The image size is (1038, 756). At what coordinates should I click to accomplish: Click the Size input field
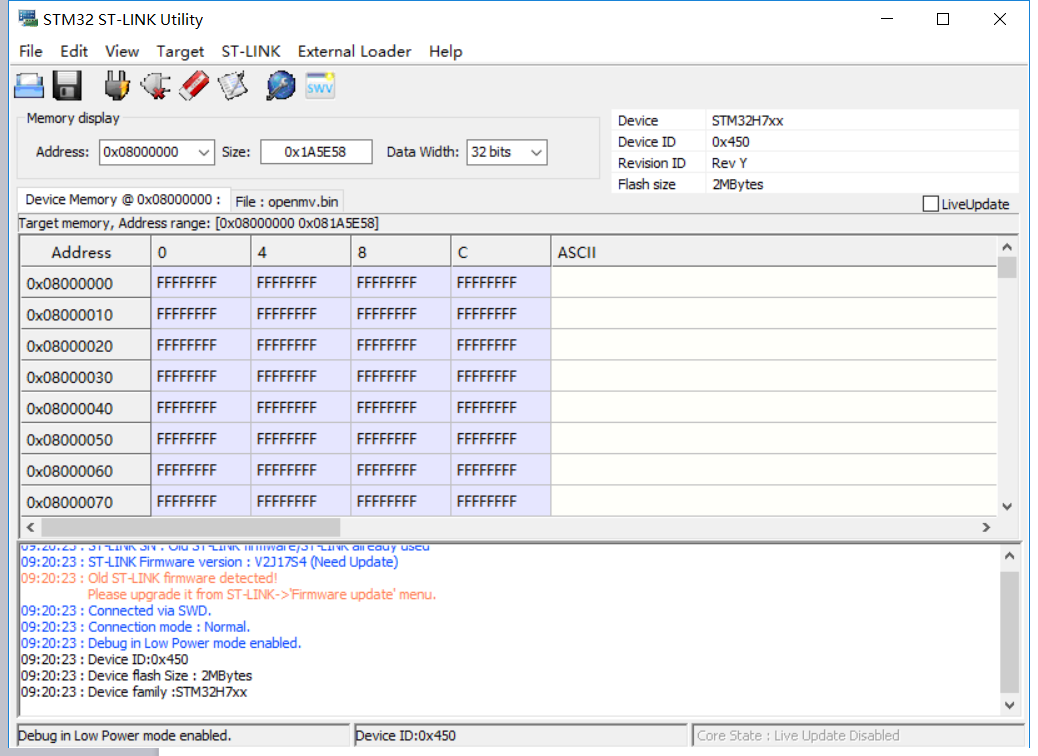pos(316,152)
